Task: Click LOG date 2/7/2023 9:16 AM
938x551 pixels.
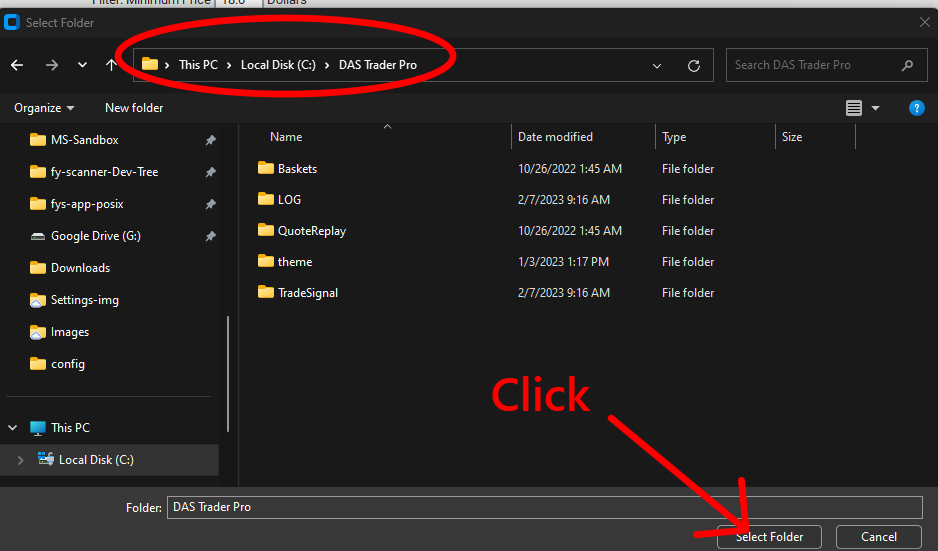Action: [x=564, y=200]
